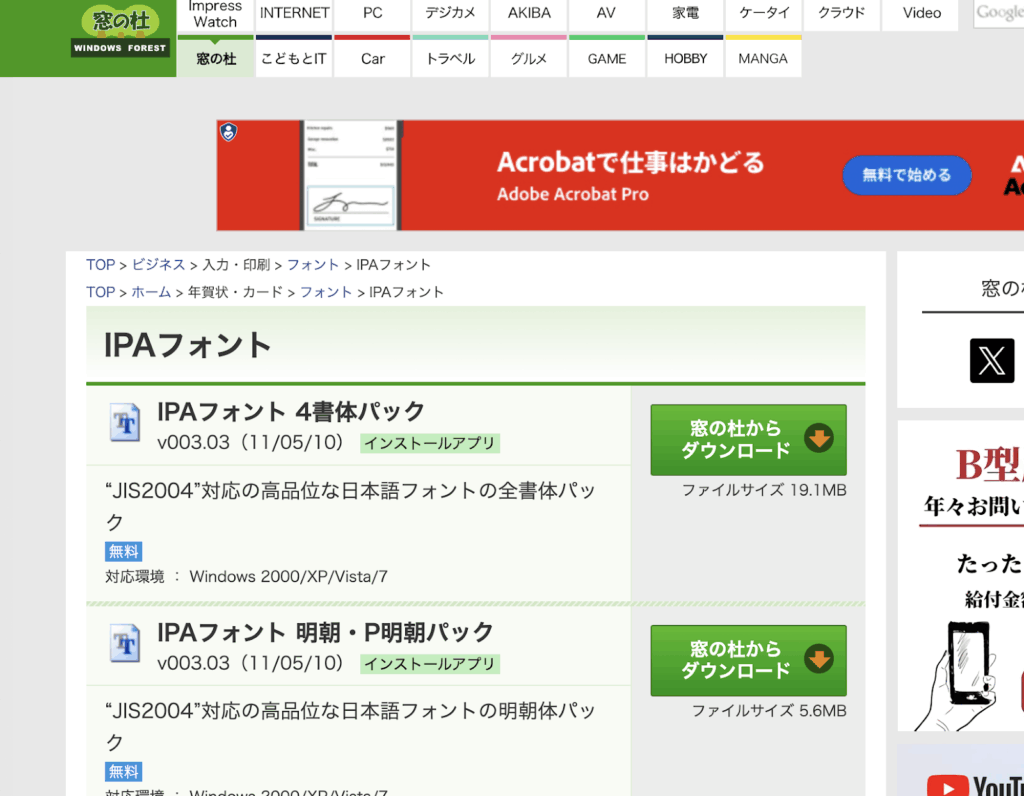
Task: Click the IPAフォント 明朝・P明朝パック title
Action: 325,632
